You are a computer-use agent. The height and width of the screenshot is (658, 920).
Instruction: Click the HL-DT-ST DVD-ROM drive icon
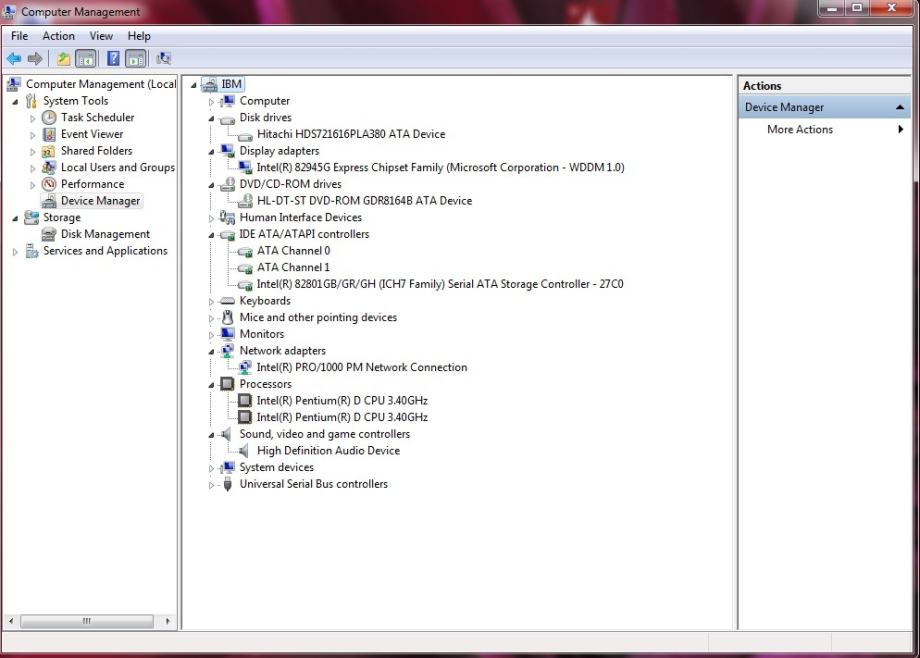(245, 201)
